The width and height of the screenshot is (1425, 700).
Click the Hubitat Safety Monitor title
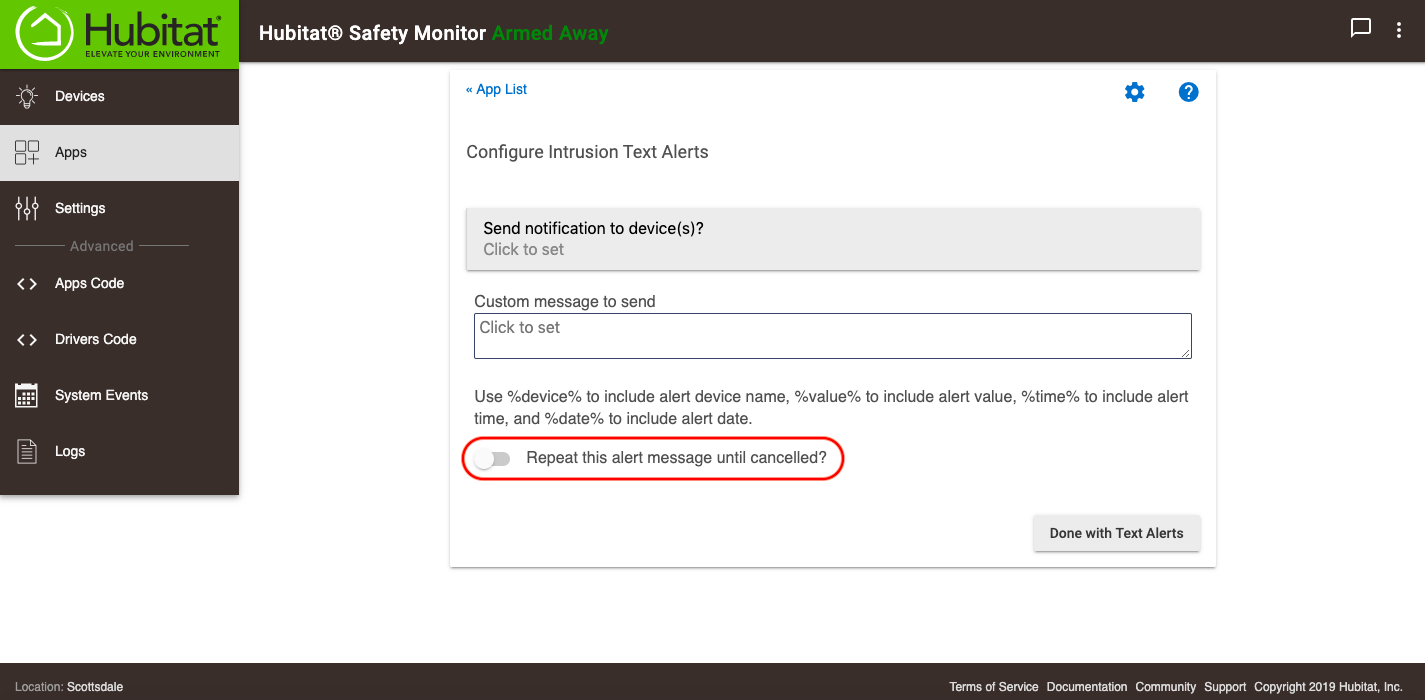click(373, 33)
